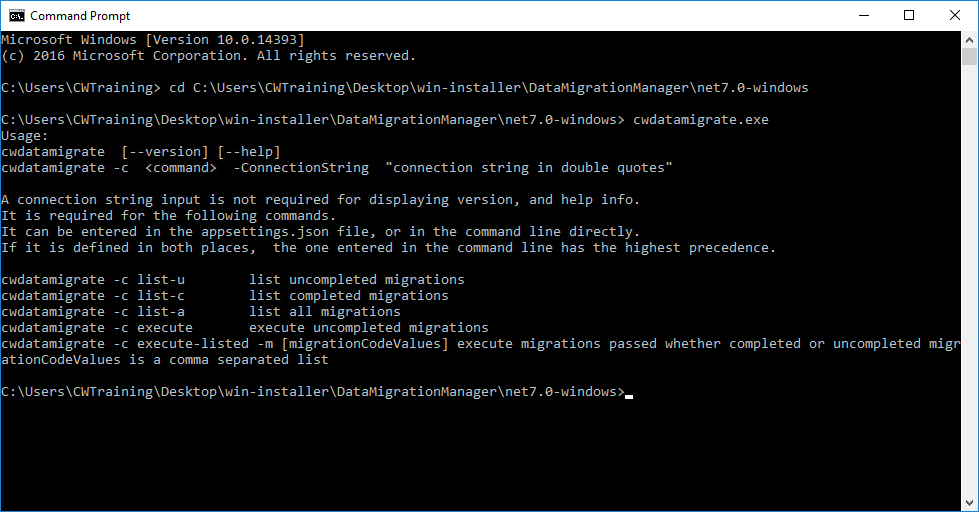Viewport: 979px width, 512px height.
Task: Click the 'appsettings.json' word
Action: click(265, 232)
